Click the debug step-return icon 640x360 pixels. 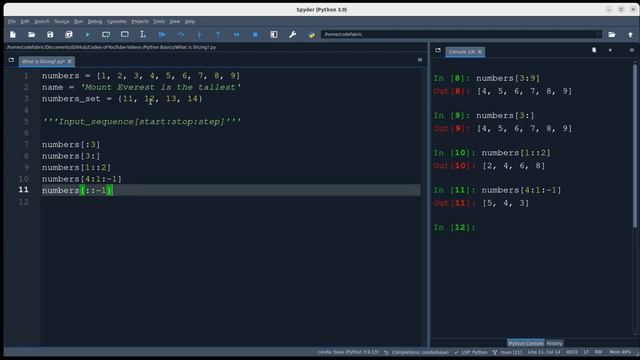pyautogui.click(x=218, y=35)
